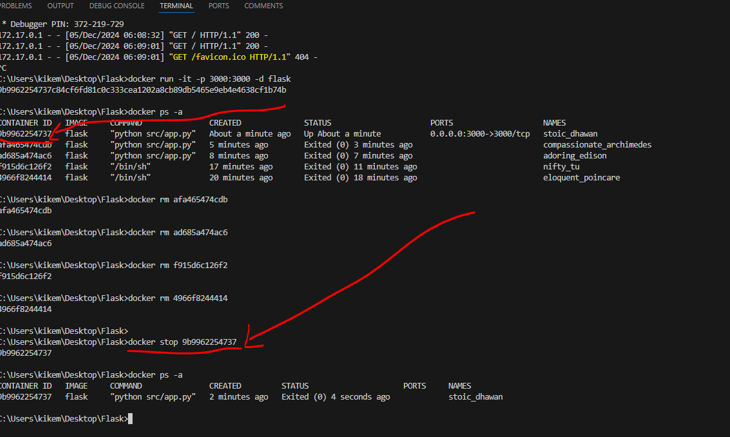
Task: Place cursor at the last terminal prompt
Action: click(x=130, y=419)
